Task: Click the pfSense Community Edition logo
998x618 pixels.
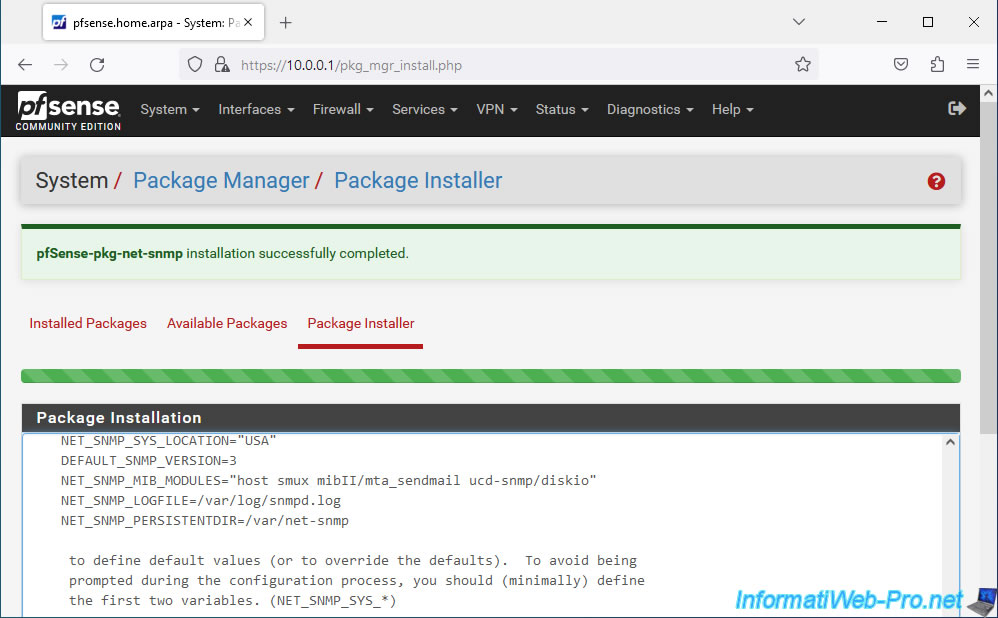Action: [x=68, y=111]
